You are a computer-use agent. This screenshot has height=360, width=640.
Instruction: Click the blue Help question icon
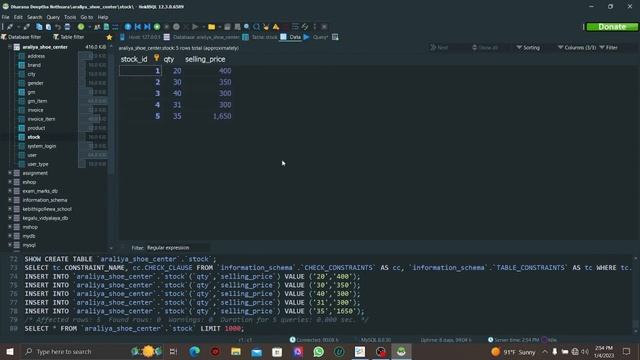click(128, 27)
